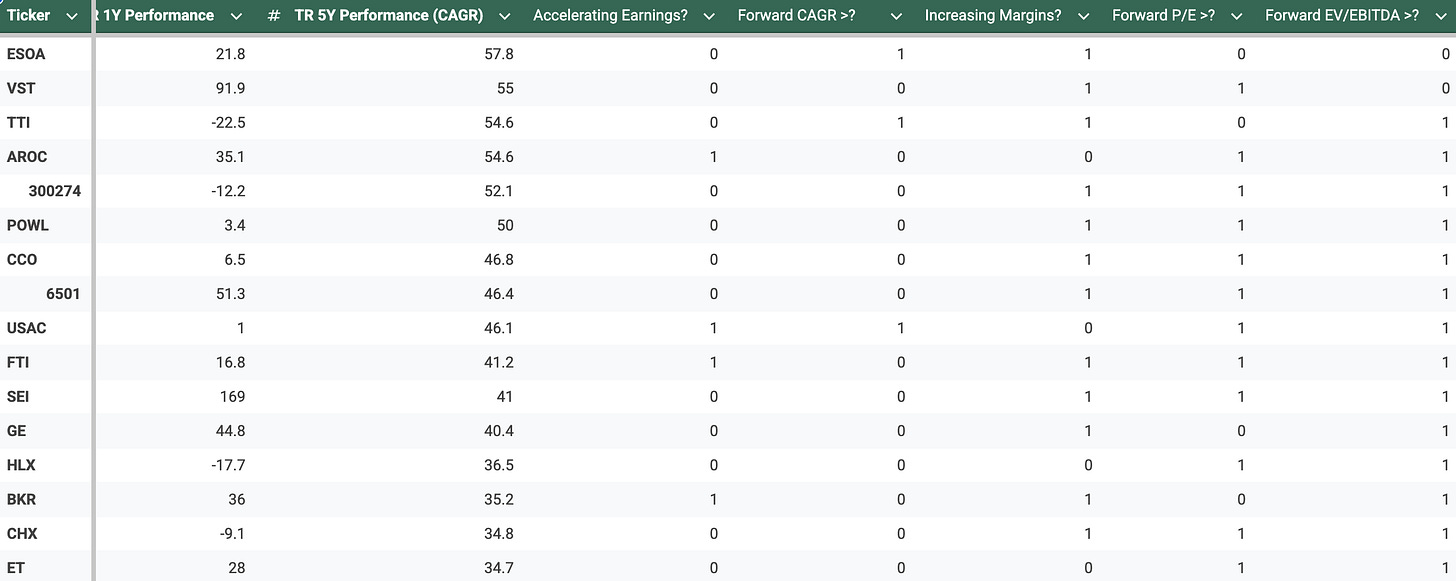Select the -9.1 value in CHX row
1456x581 pixels.
point(232,533)
